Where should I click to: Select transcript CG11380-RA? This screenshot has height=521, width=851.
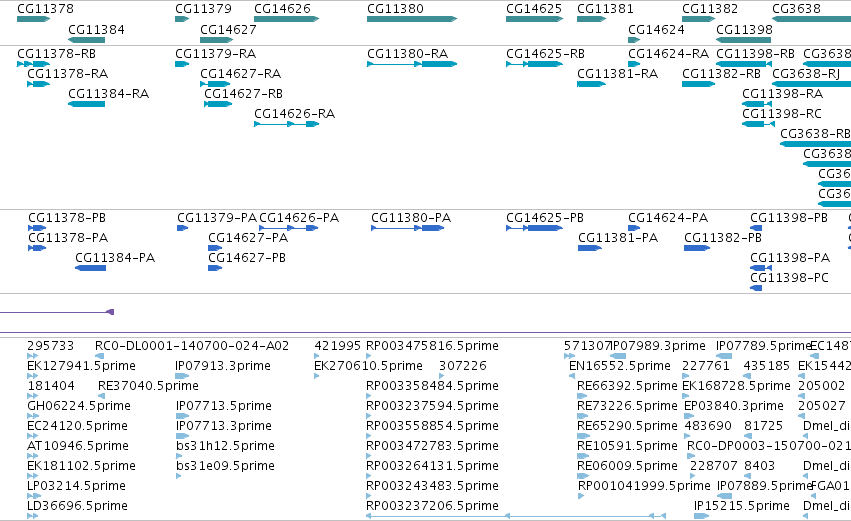(x=408, y=54)
